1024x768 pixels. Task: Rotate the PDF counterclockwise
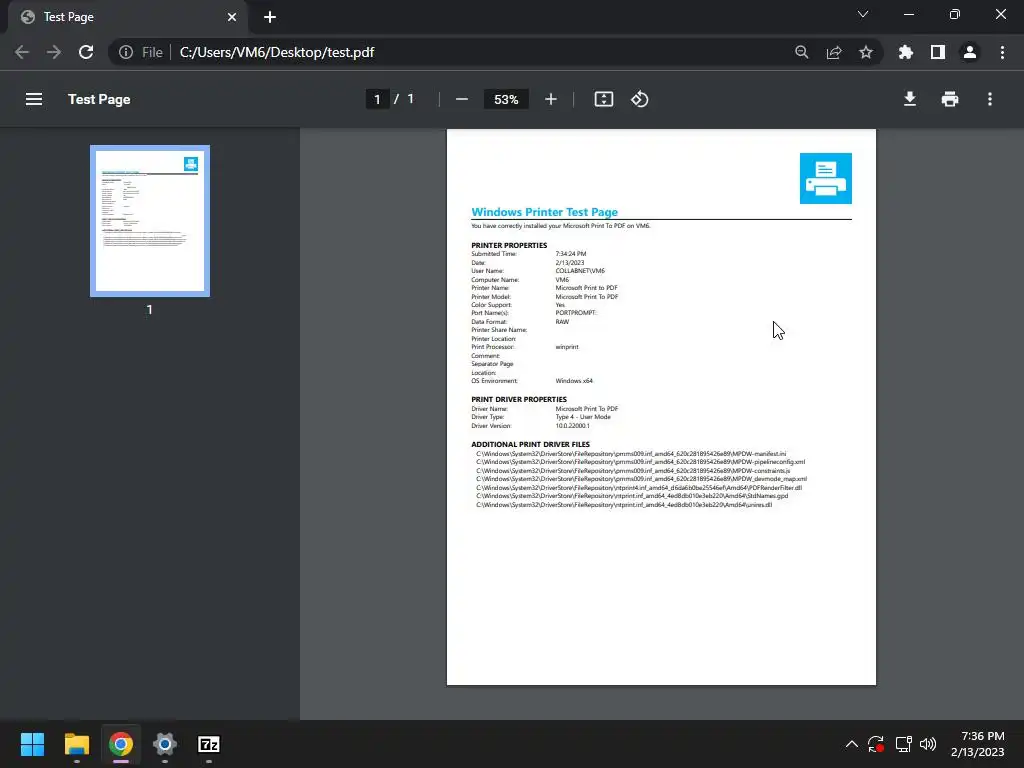click(639, 99)
